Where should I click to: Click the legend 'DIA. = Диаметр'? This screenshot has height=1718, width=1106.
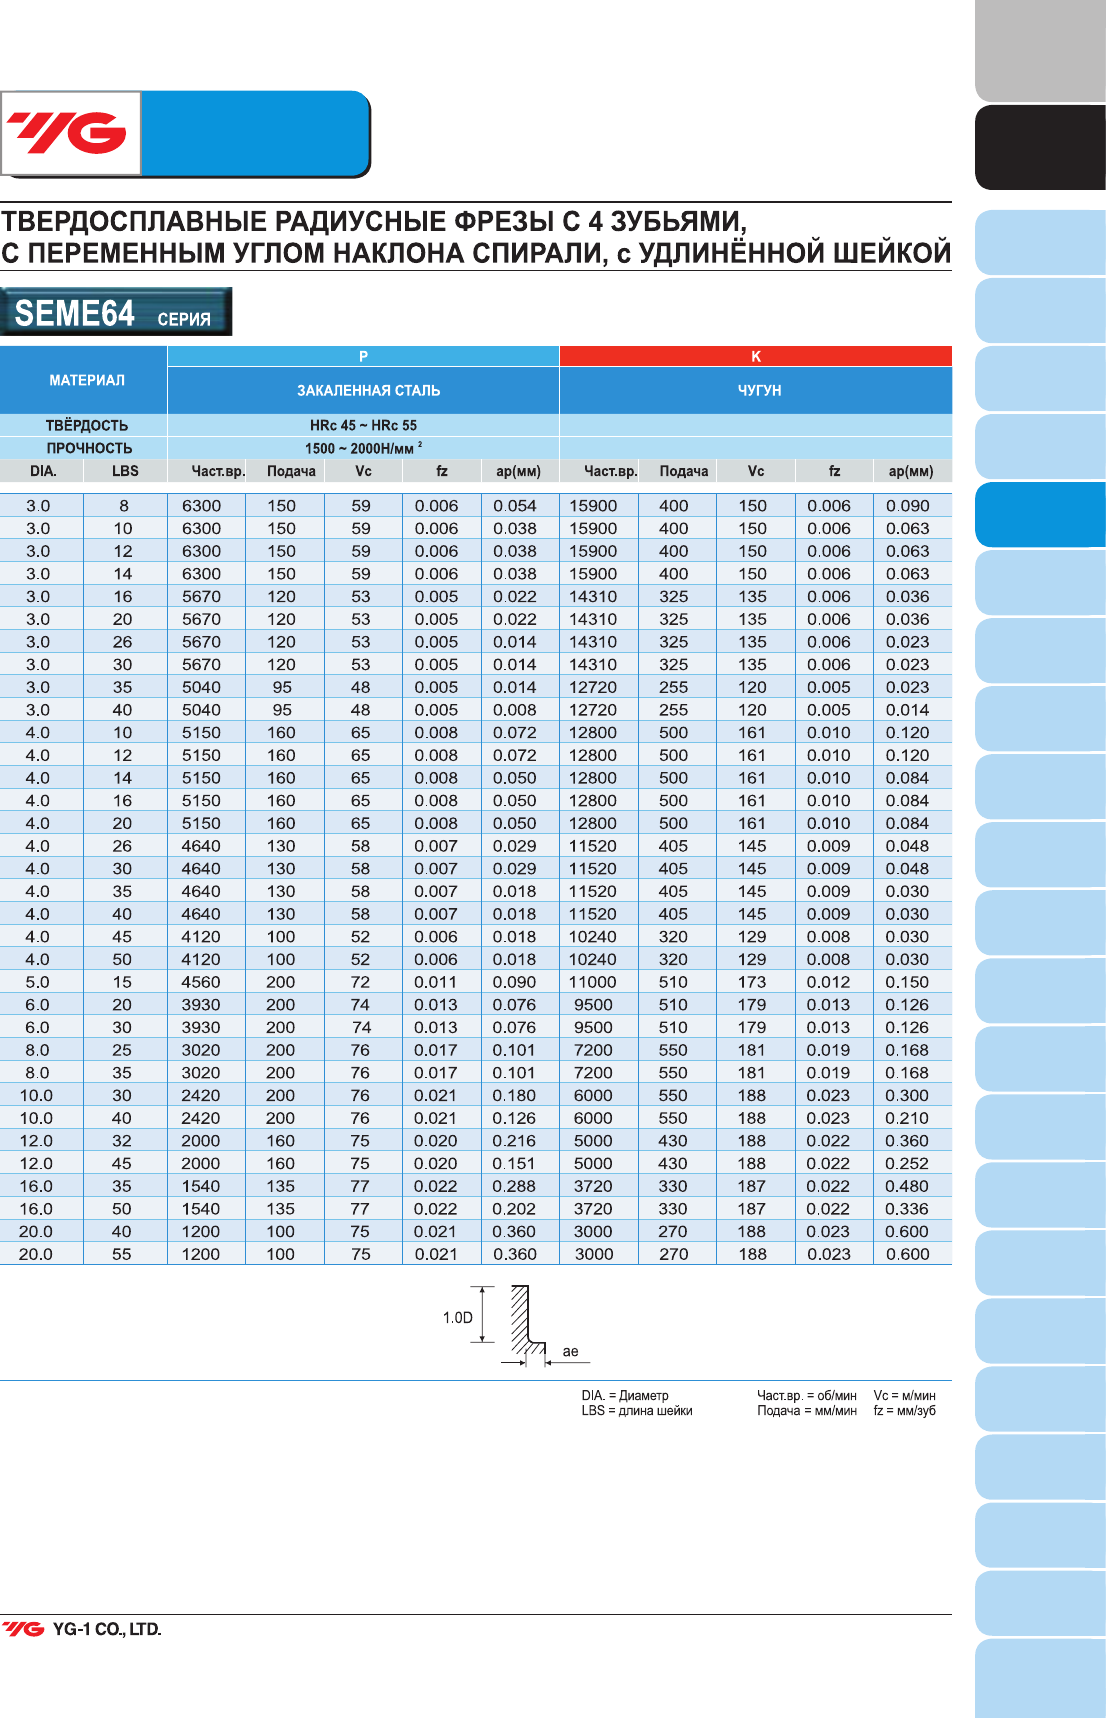click(625, 1395)
